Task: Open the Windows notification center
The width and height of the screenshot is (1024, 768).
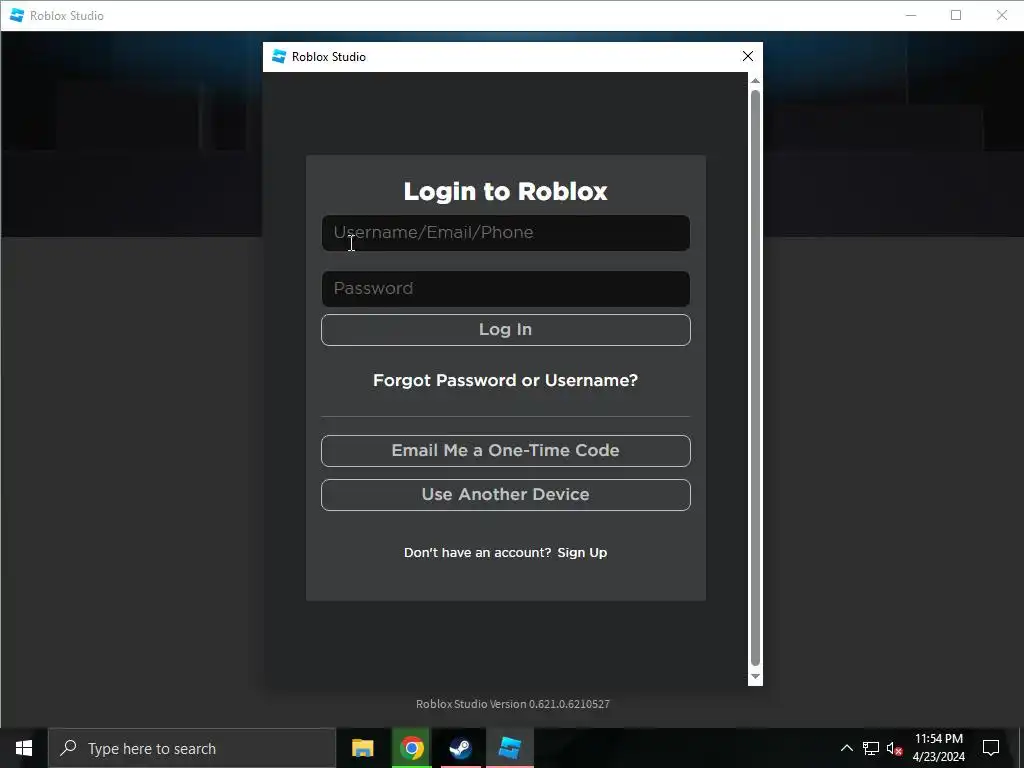Action: point(991,748)
